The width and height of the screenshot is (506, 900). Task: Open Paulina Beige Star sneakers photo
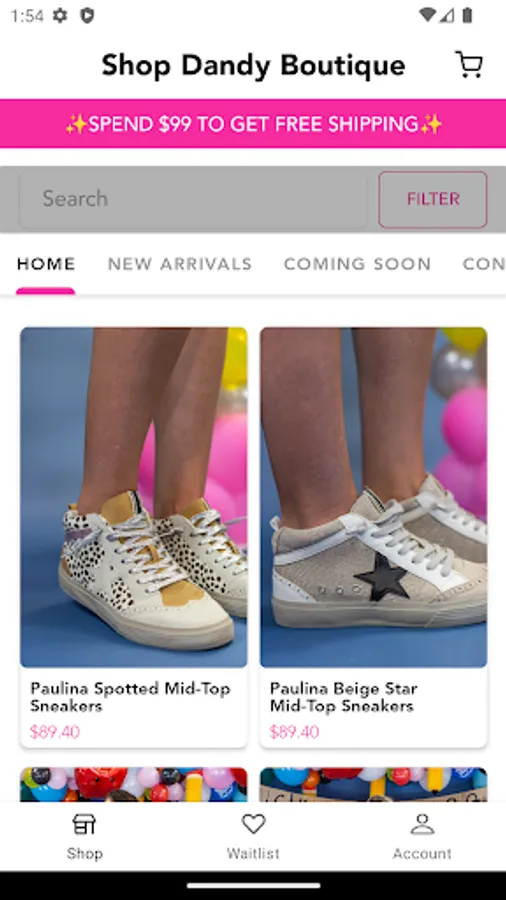[373, 497]
